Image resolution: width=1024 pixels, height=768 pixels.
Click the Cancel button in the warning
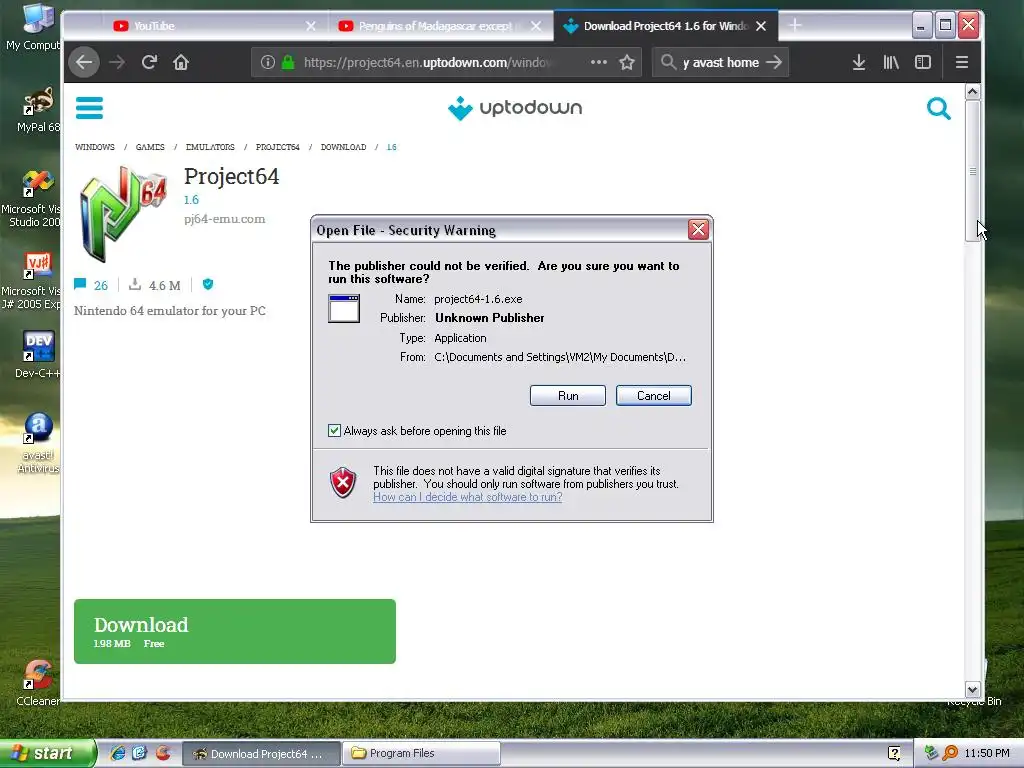click(x=654, y=396)
